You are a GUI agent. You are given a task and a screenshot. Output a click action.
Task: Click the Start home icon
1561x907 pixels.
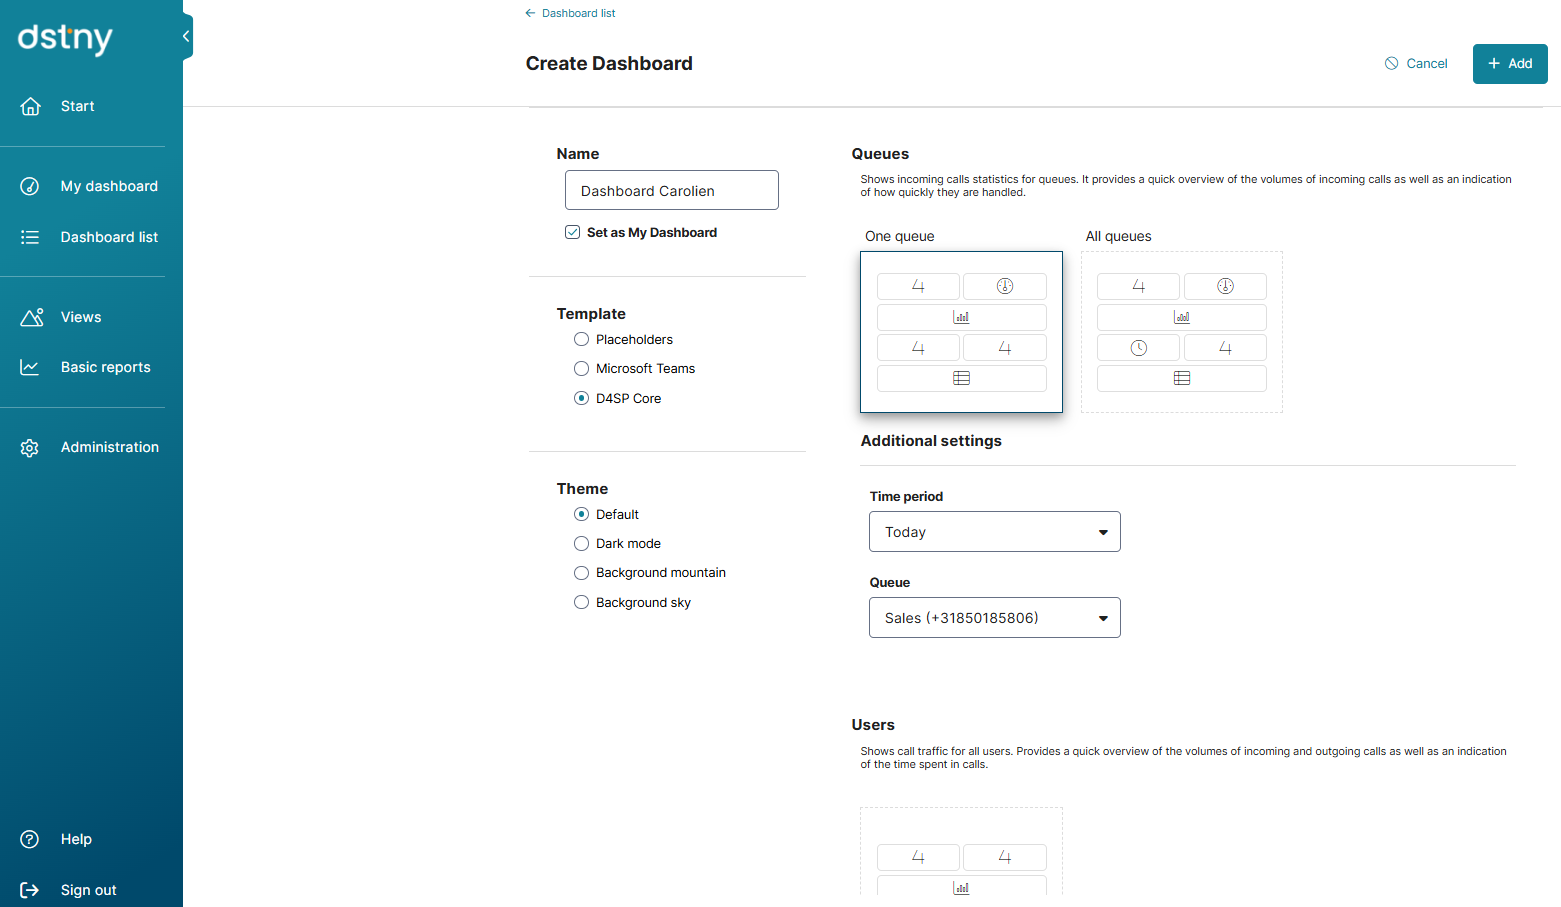(x=31, y=106)
